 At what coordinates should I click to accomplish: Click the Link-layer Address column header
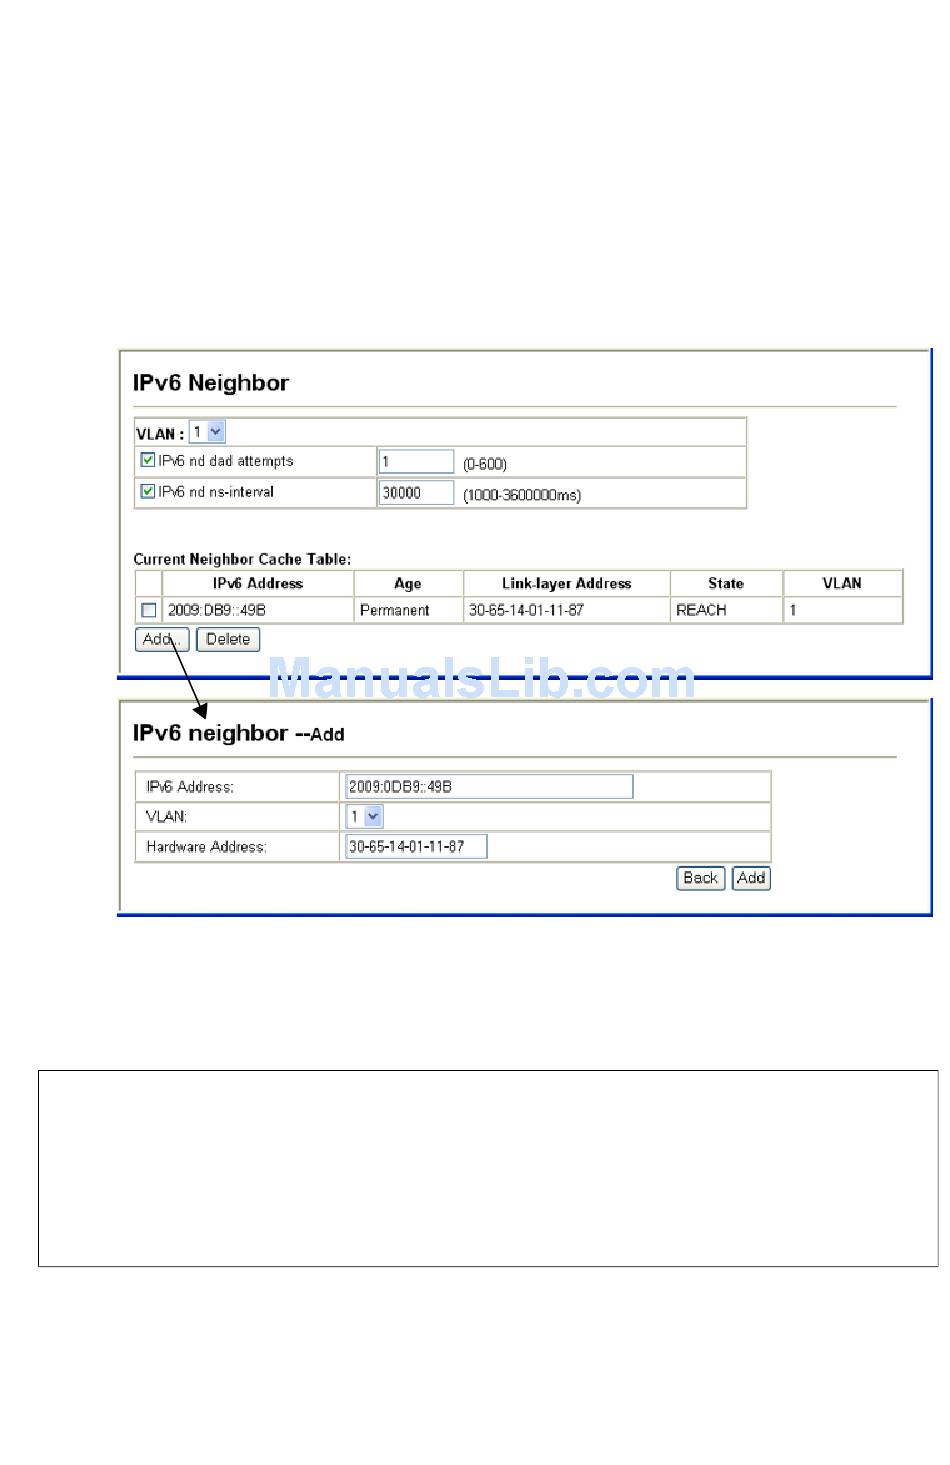567,584
